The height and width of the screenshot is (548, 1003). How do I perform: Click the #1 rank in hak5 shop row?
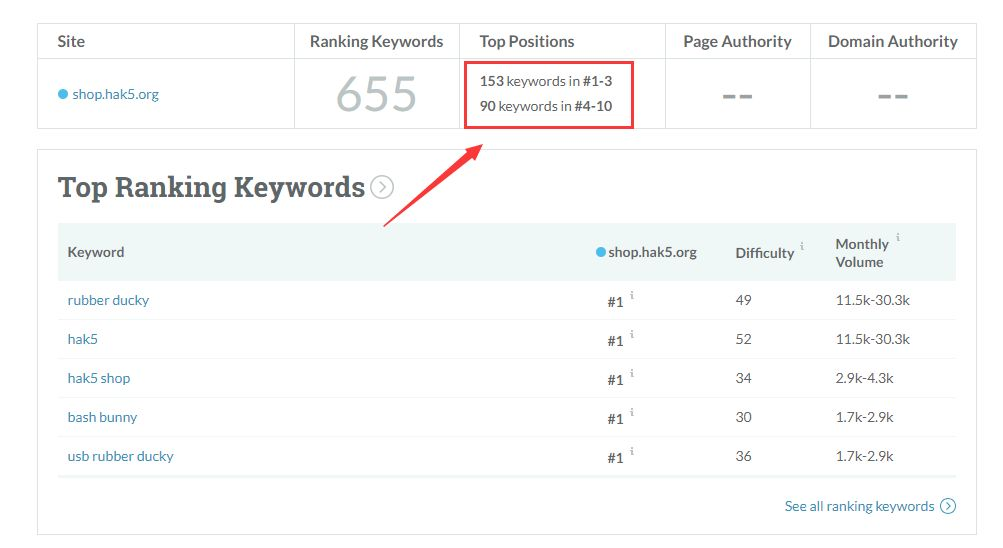[x=615, y=380]
